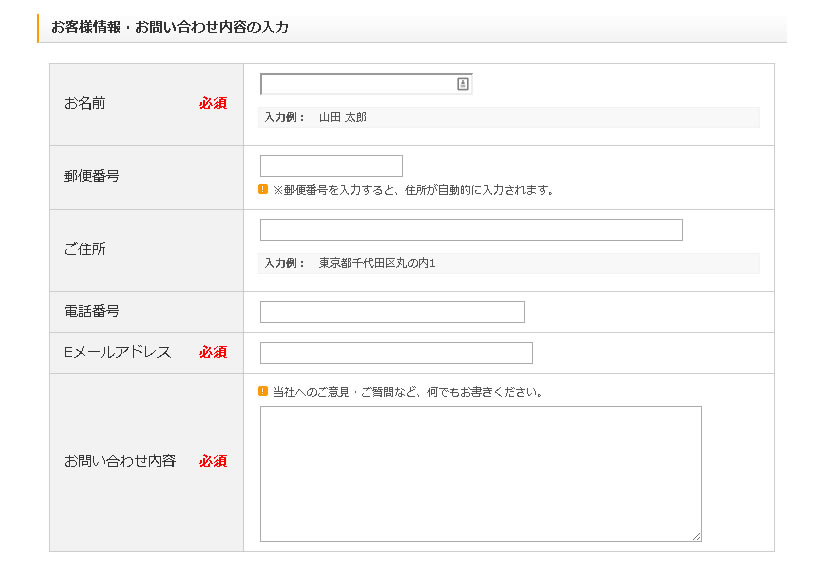This screenshot has width=816, height=564.
Task: Click the resize handle of the inquiry textarea
Action: pos(696,536)
